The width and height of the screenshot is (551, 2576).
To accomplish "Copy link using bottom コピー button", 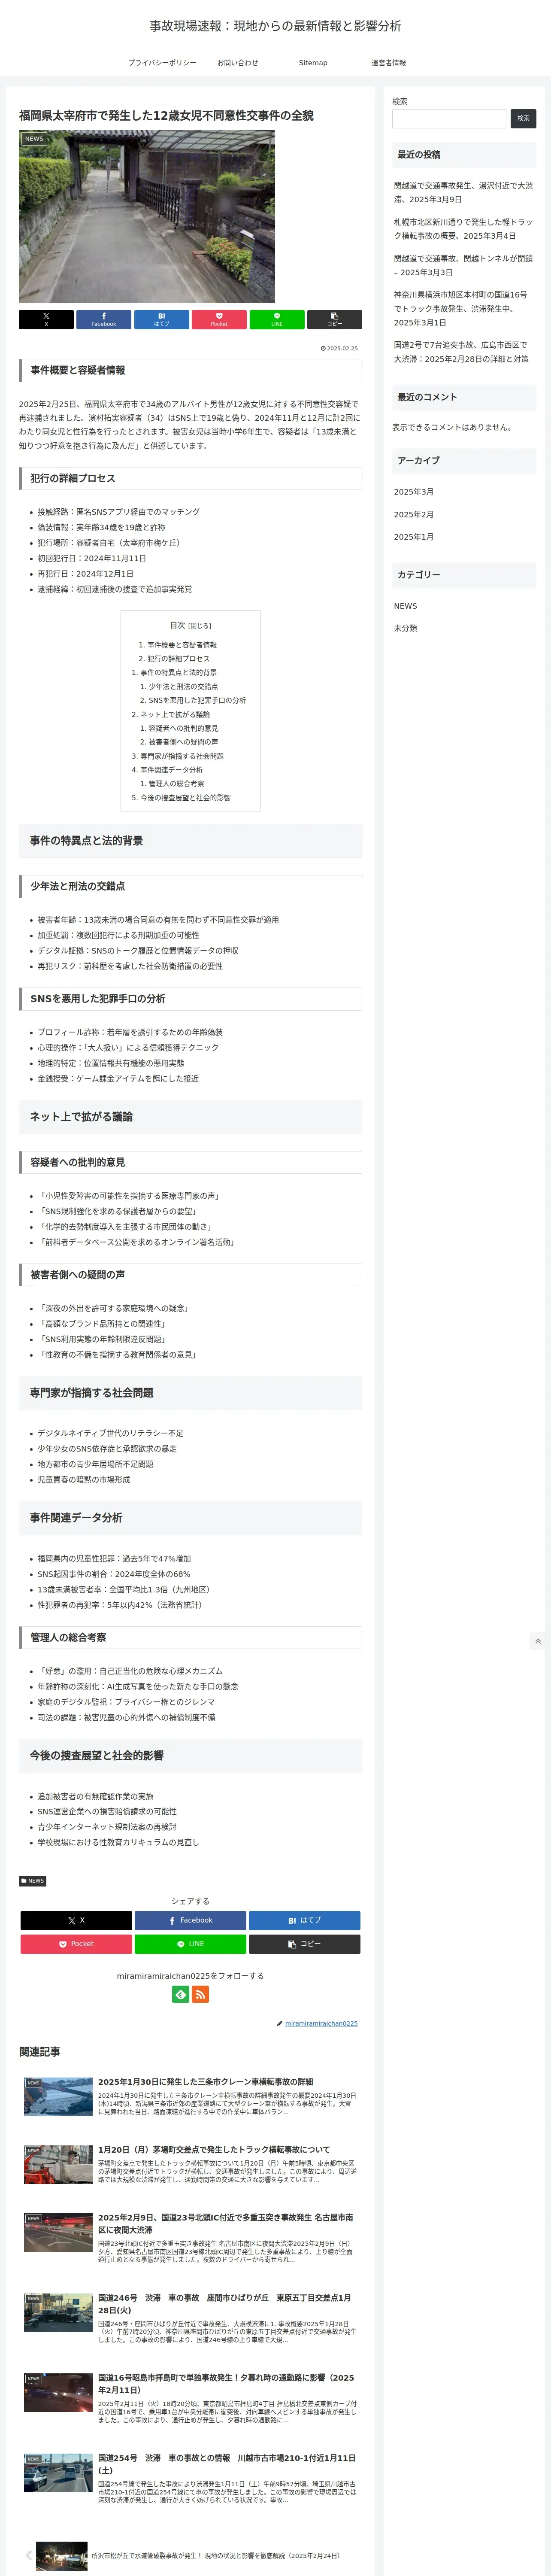I will tap(304, 1944).
